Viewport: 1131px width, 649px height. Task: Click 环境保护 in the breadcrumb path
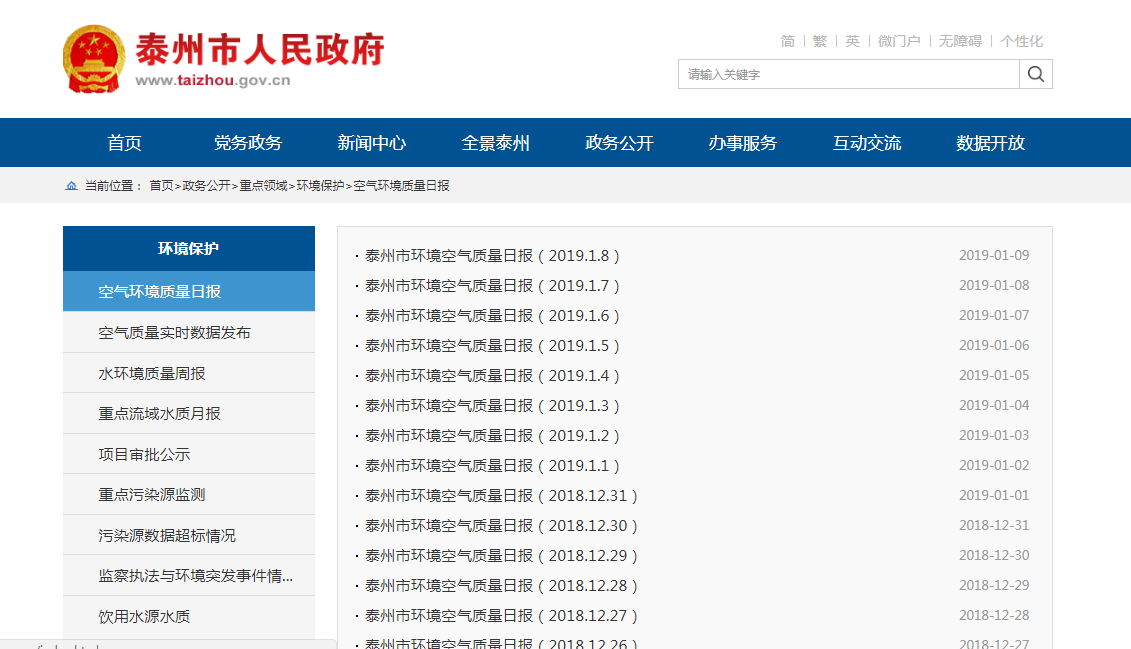(x=320, y=186)
